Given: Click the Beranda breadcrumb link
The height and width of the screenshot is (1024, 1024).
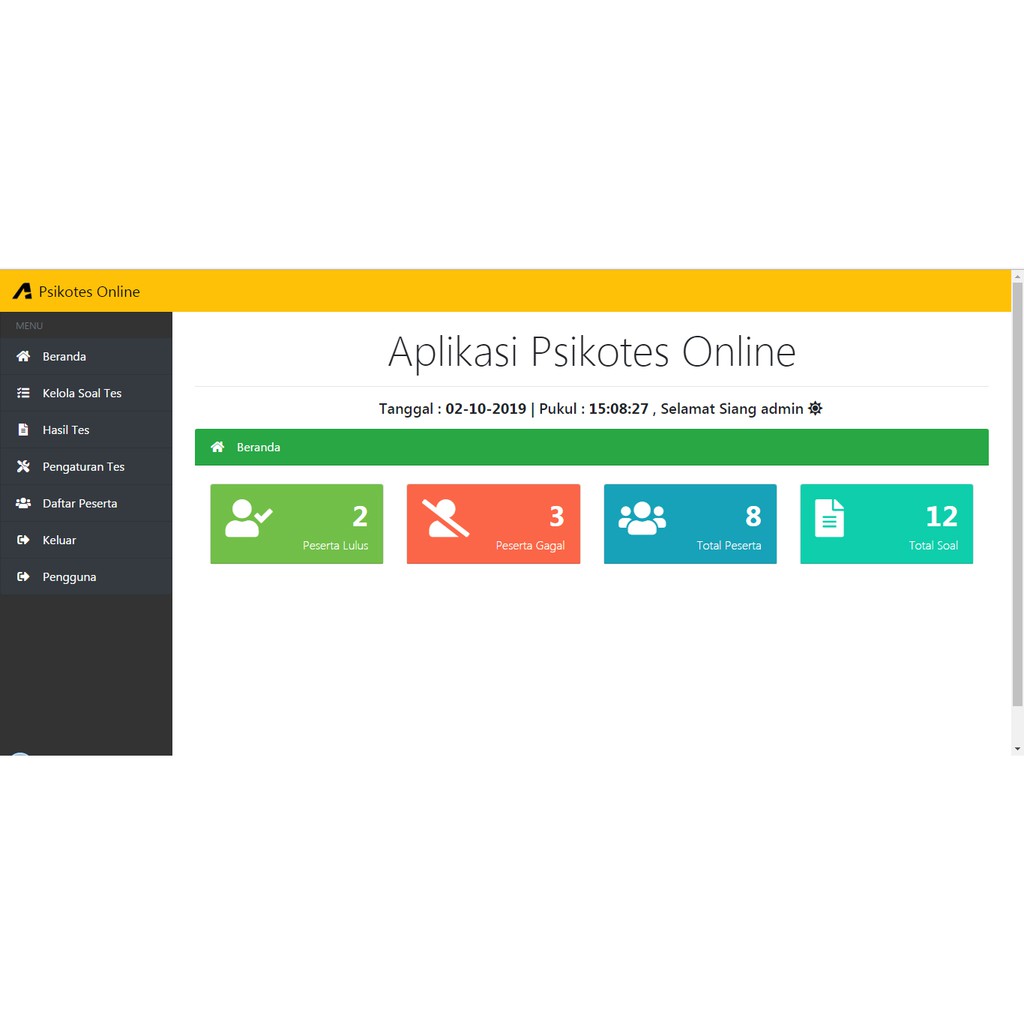Looking at the screenshot, I should (258, 447).
